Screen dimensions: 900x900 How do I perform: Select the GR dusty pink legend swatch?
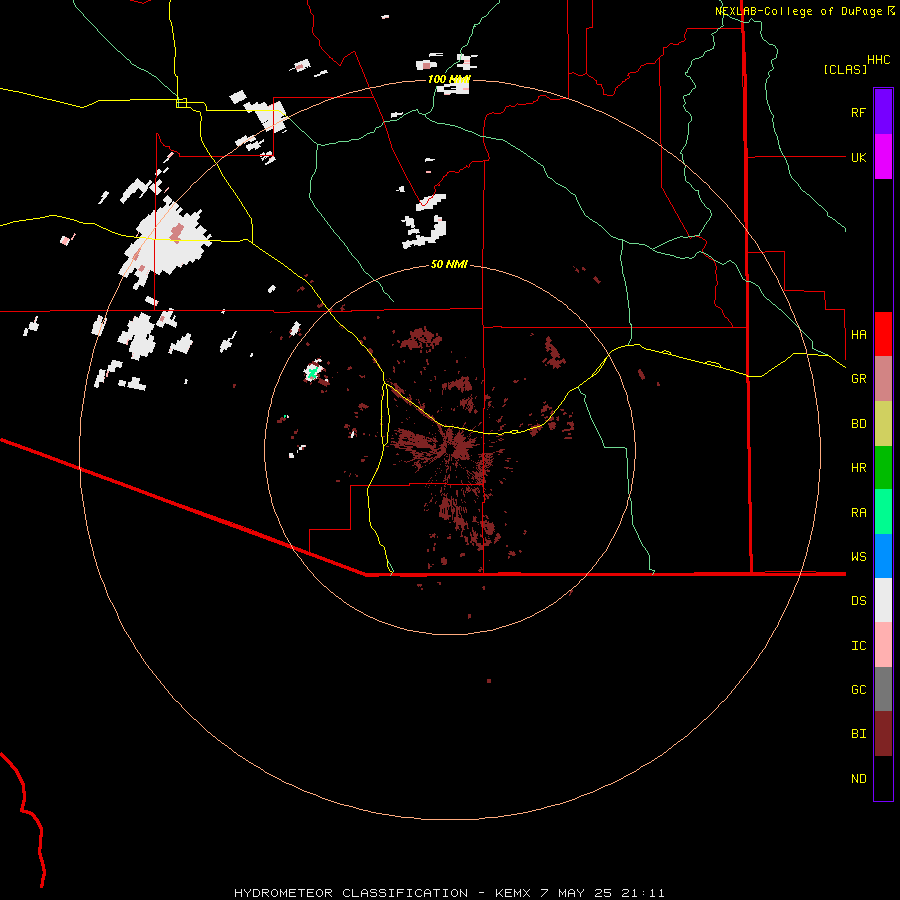point(883,379)
